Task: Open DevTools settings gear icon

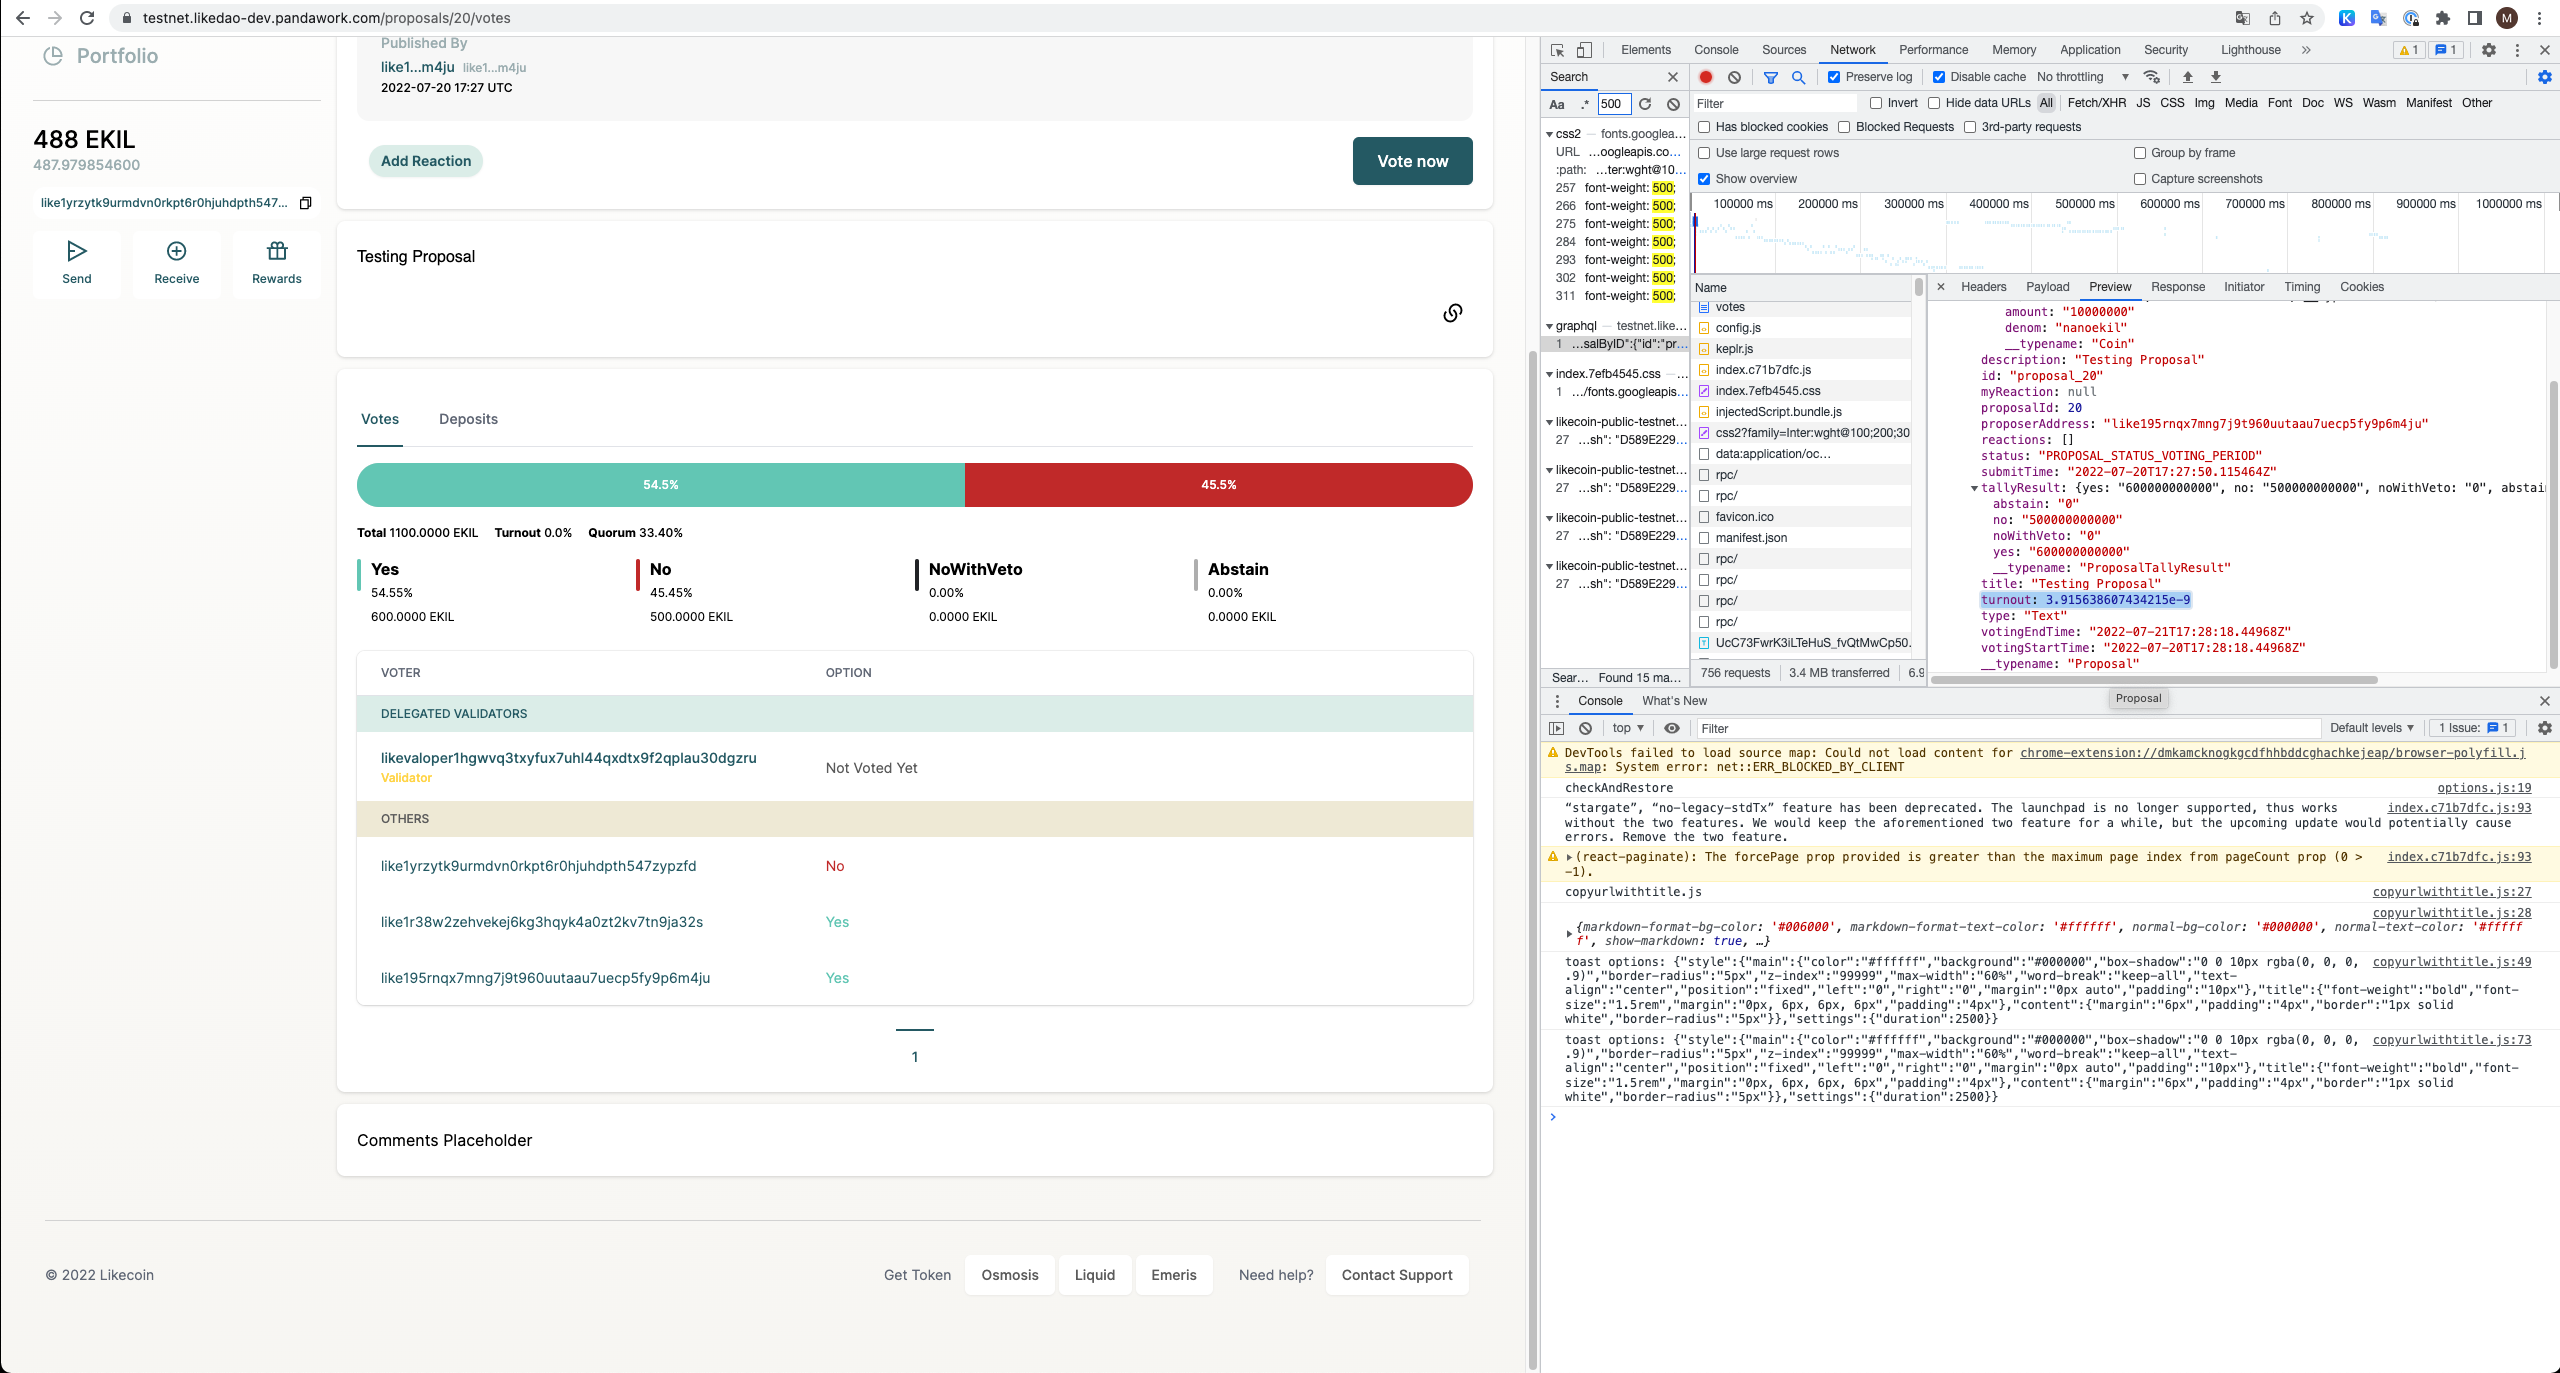Action: [2489, 50]
